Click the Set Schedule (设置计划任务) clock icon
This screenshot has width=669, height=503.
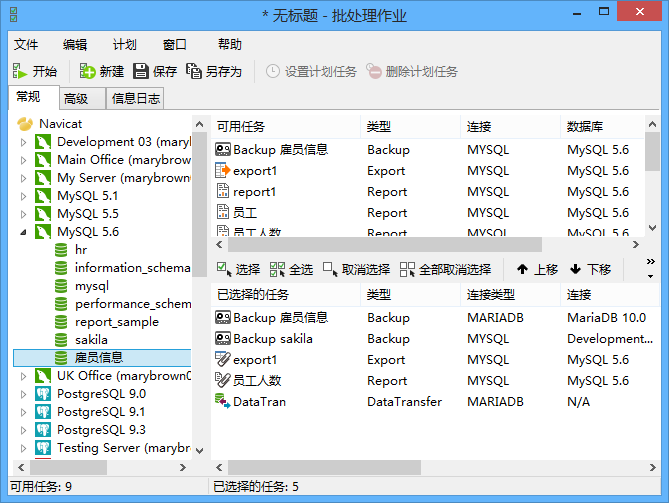click(x=273, y=71)
